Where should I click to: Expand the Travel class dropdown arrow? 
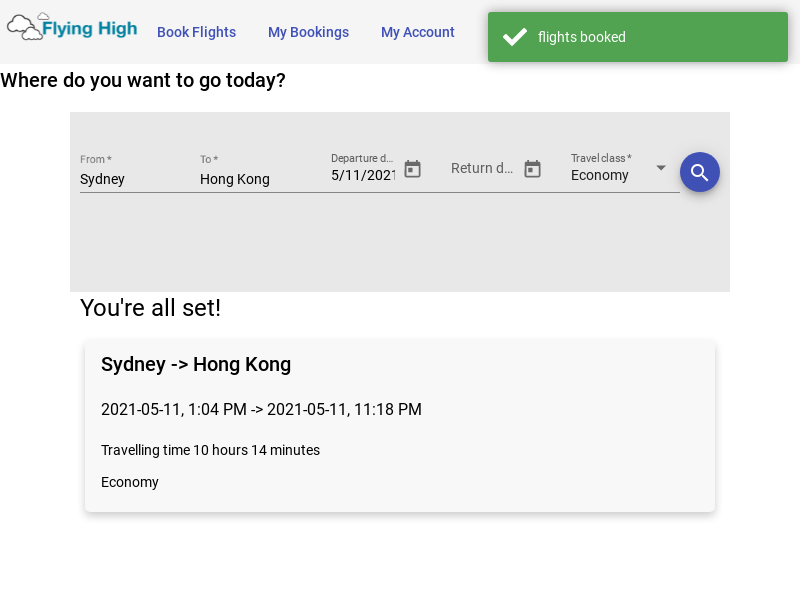[660, 168]
